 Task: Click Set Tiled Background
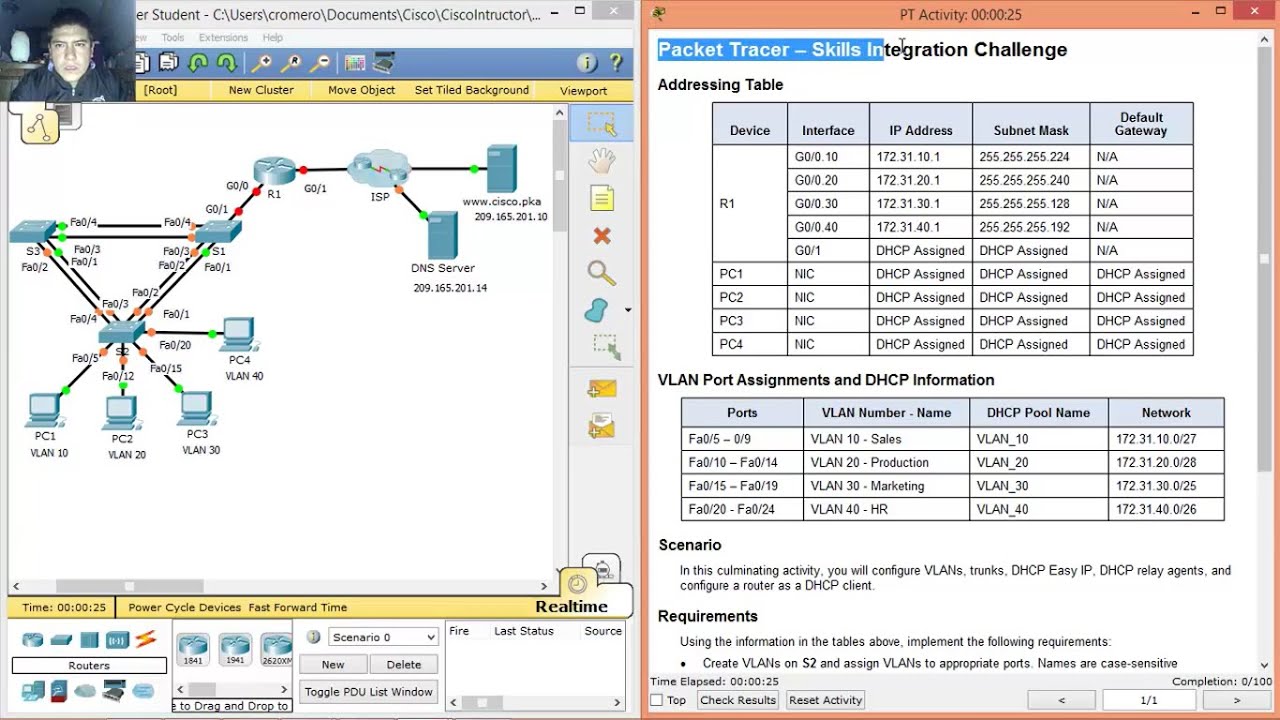[472, 90]
